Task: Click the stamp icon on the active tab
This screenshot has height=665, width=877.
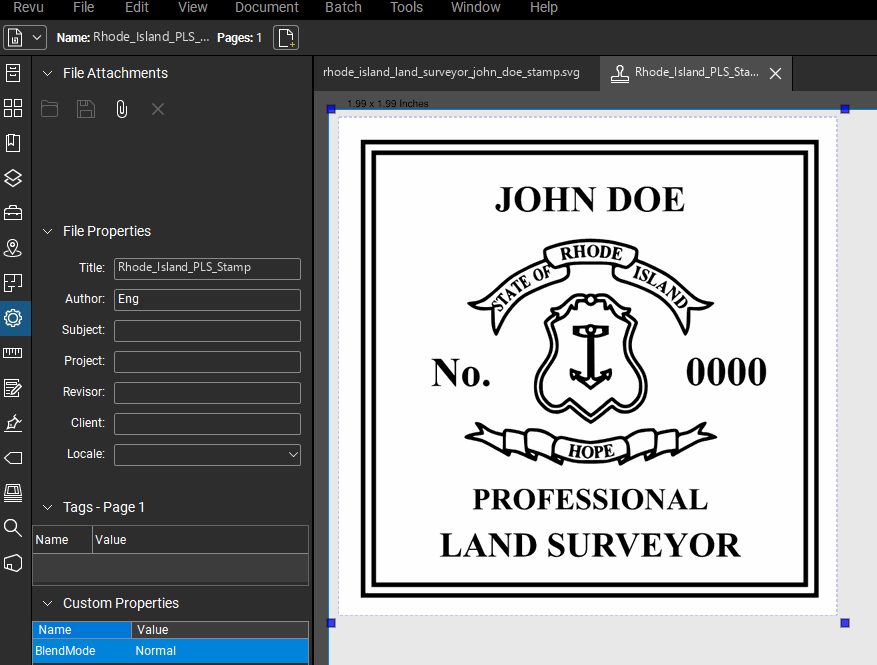Action: pos(619,73)
